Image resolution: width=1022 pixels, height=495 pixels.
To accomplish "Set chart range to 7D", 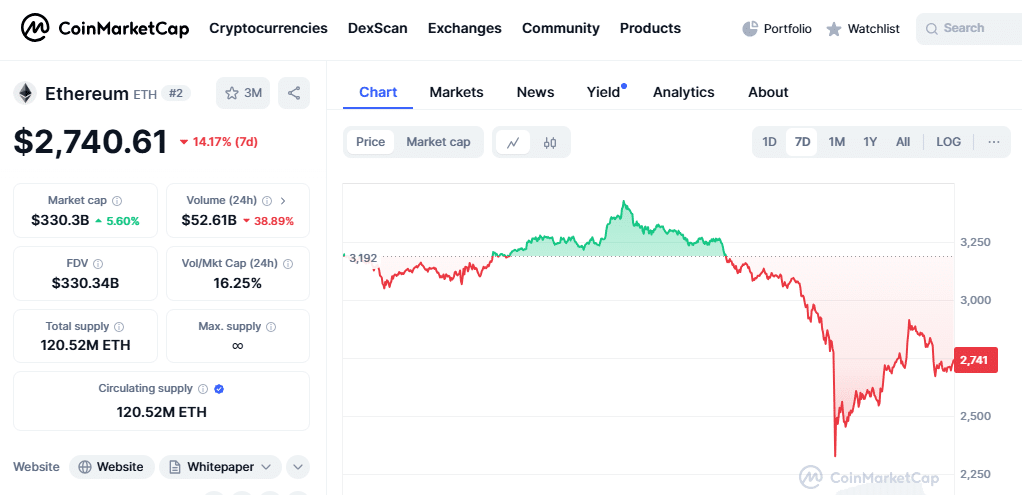I will click(802, 142).
